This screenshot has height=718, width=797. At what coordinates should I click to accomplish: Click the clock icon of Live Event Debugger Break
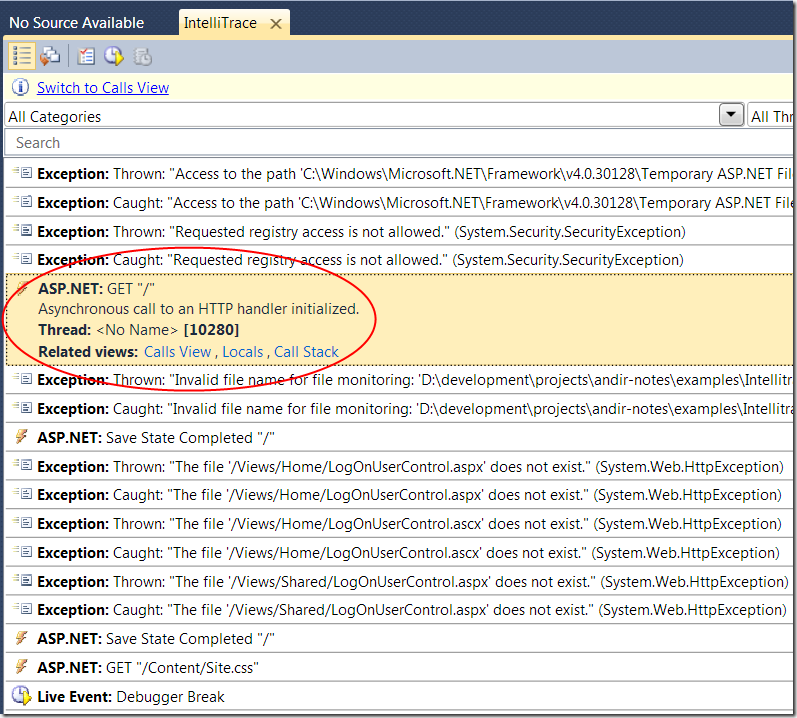click(21, 696)
